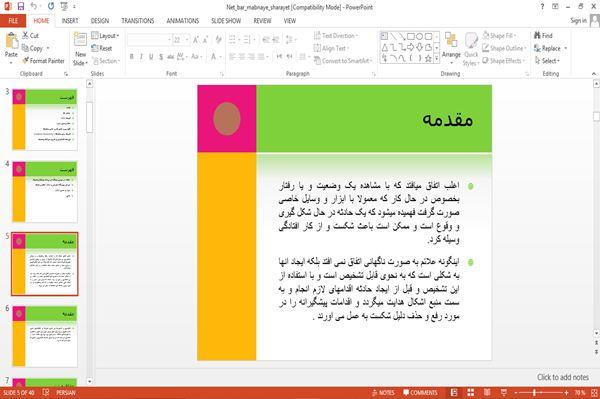The image size is (600, 399).
Task: Click the Redo icon in title bar
Action: click(51, 6)
